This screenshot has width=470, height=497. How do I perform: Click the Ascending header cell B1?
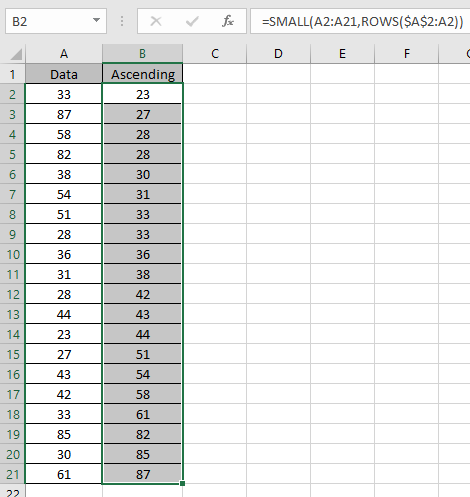[143, 74]
